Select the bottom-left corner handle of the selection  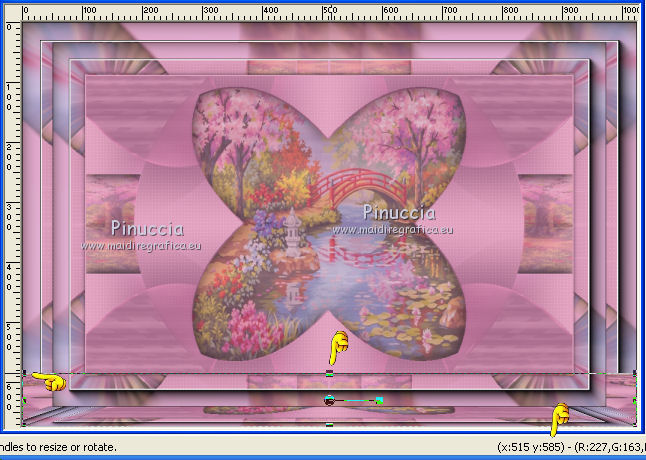click(x=24, y=424)
